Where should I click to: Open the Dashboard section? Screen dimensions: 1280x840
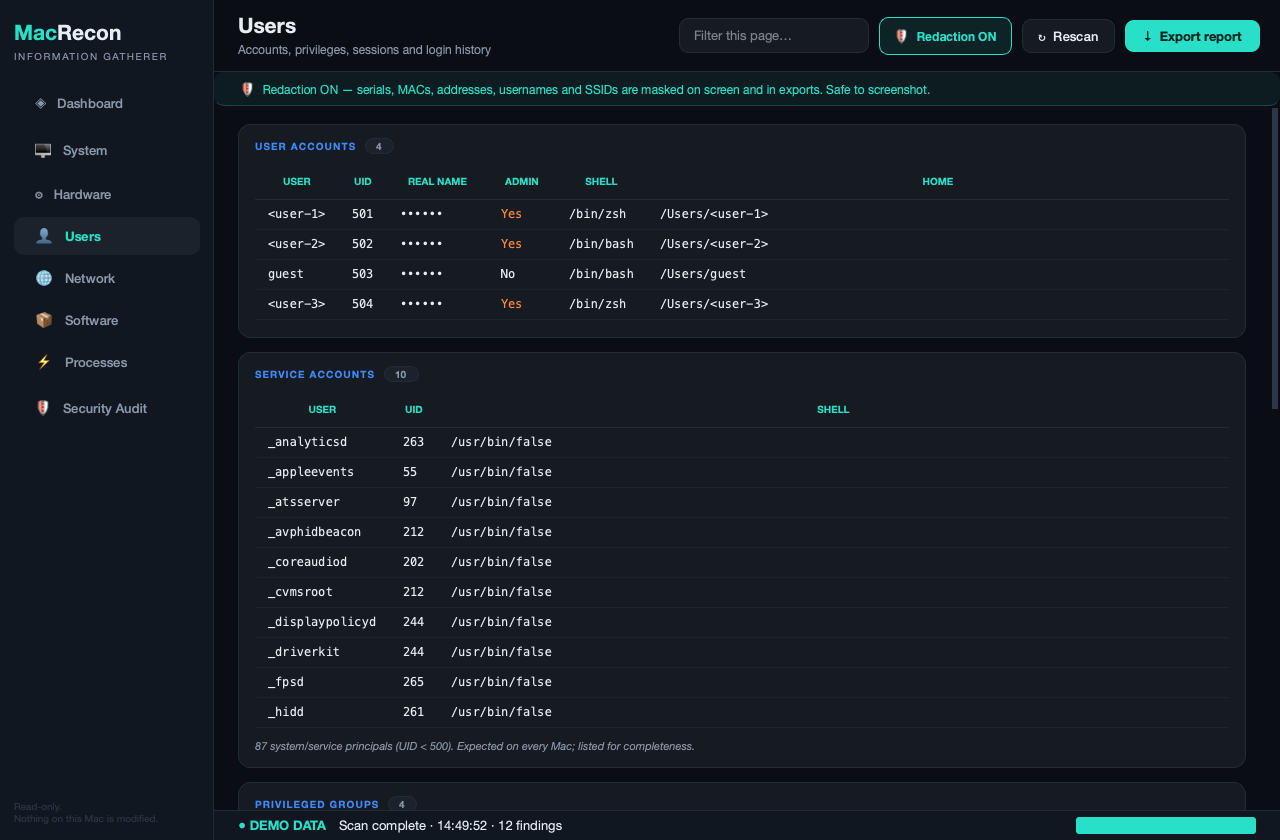click(107, 103)
